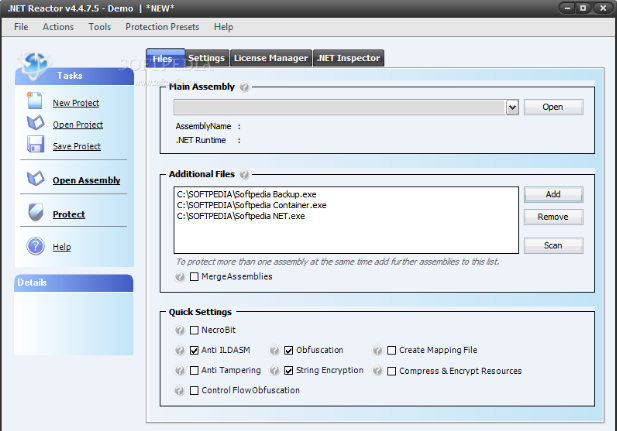Click the Remove button
This screenshot has height=431, width=617.
553,217
